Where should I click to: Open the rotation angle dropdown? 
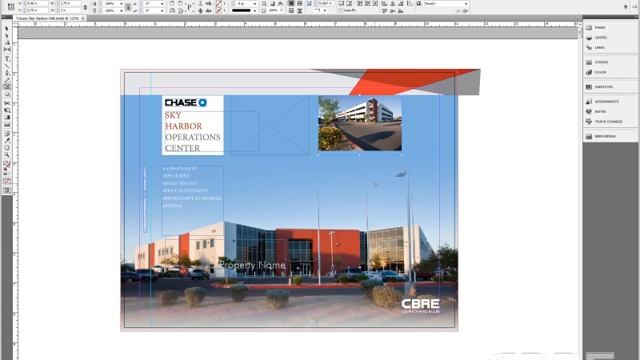(163, 4)
